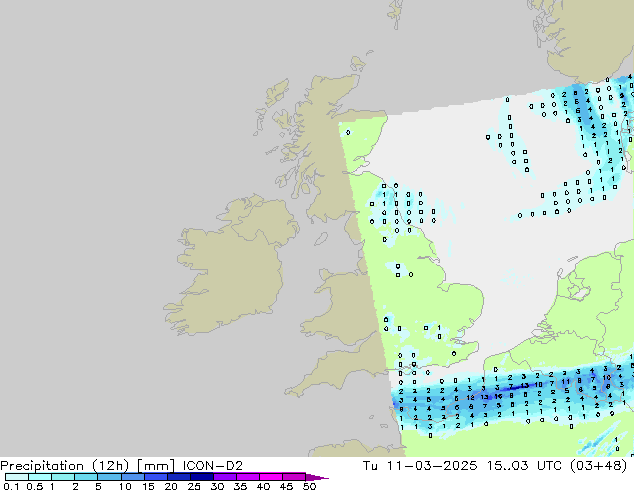
Task: Select the 0.1–0.5 mm palest legend swatch
Action: (17, 477)
